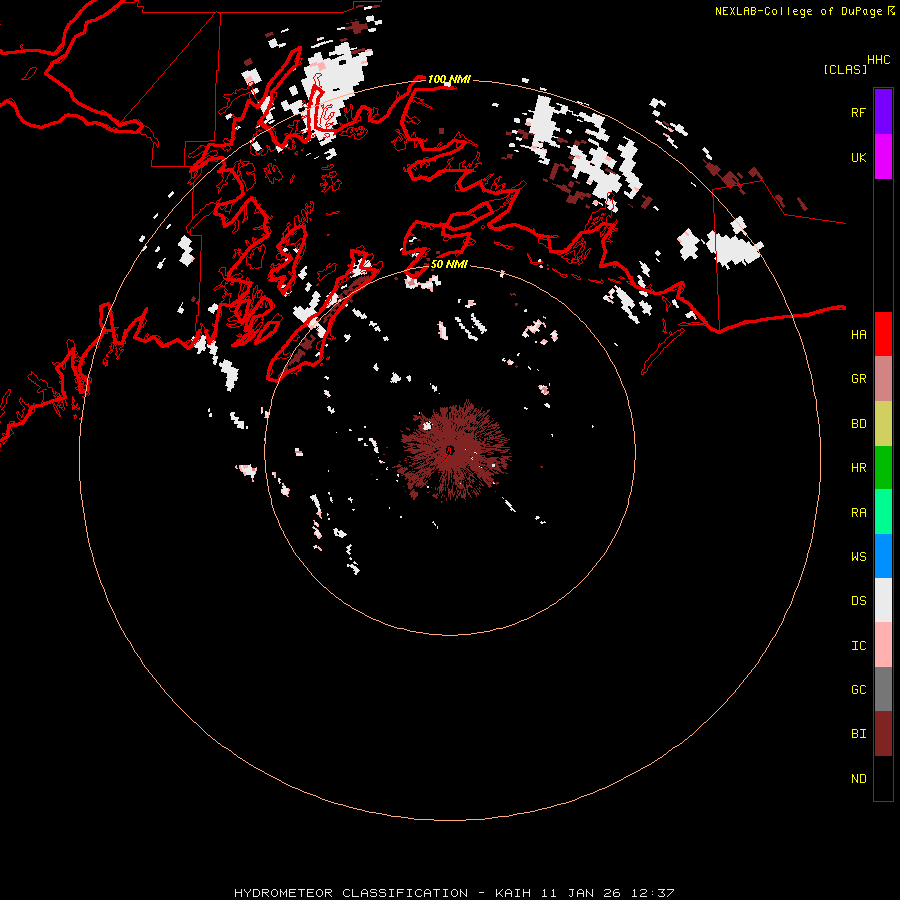
Task: Click the 50 NMI range ring label
Action: click(x=449, y=264)
